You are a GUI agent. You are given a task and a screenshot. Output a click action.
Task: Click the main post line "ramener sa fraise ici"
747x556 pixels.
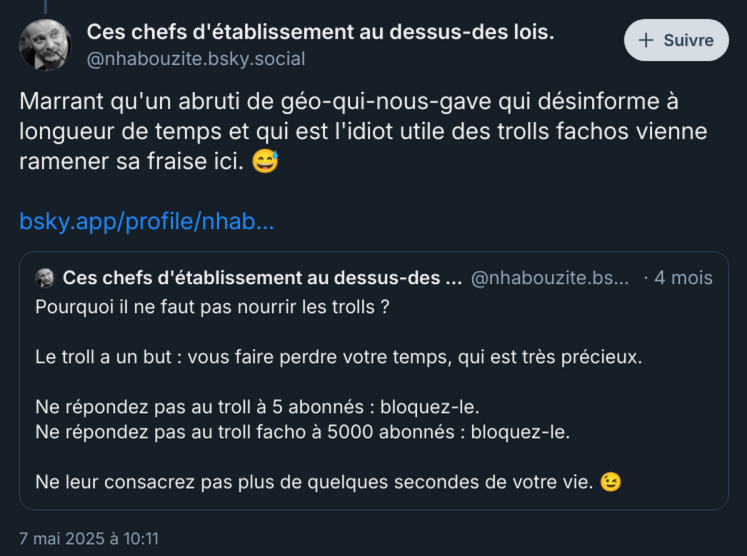click(130, 162)
